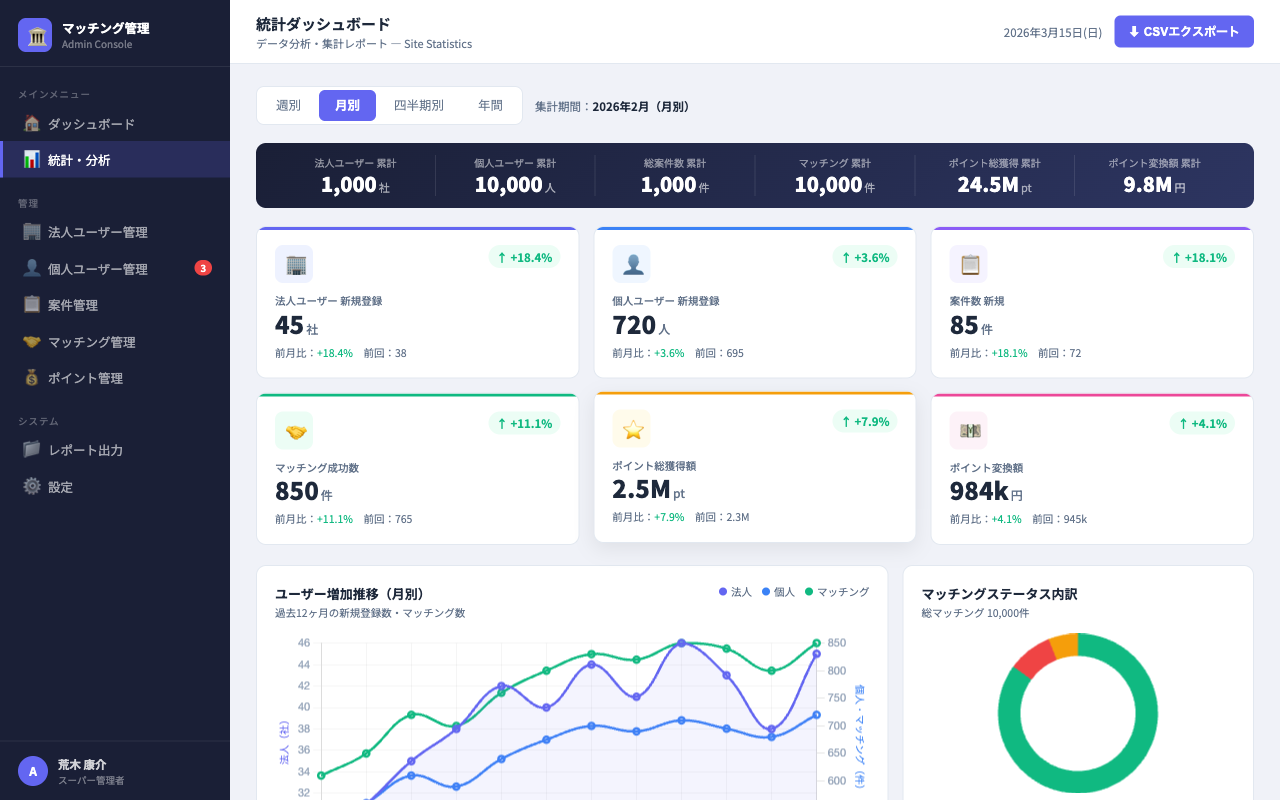
Task: Click the handshake icon on マッチング成功数 card
Action: (294, 431)
